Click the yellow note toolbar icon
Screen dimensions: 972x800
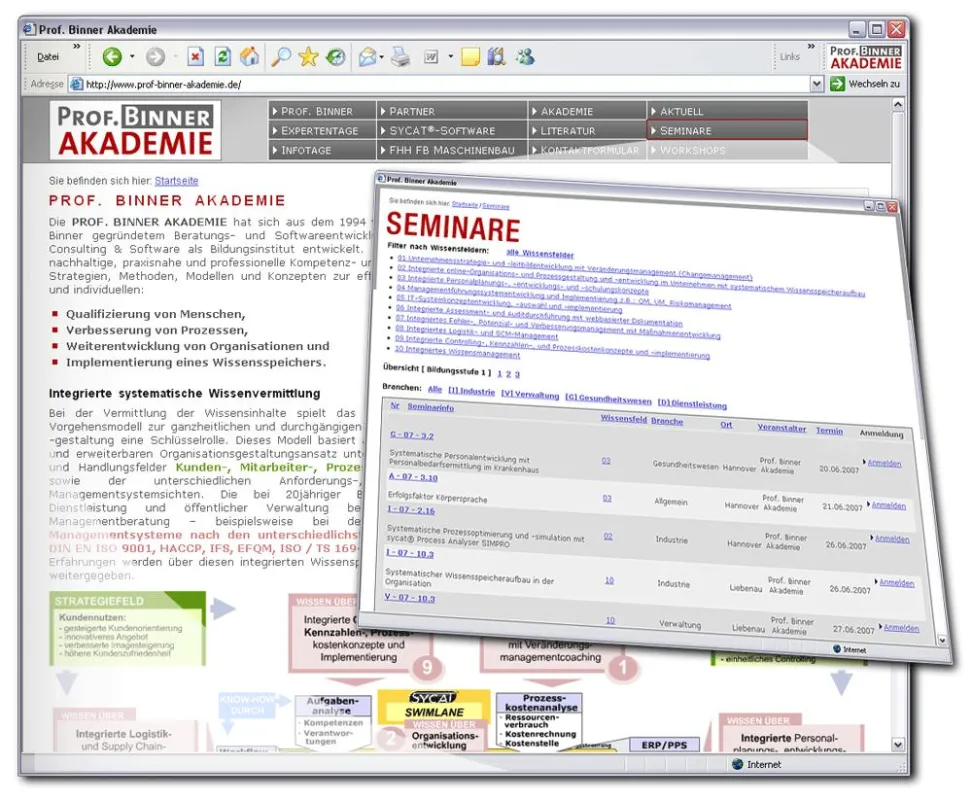(x=470, y=57)
